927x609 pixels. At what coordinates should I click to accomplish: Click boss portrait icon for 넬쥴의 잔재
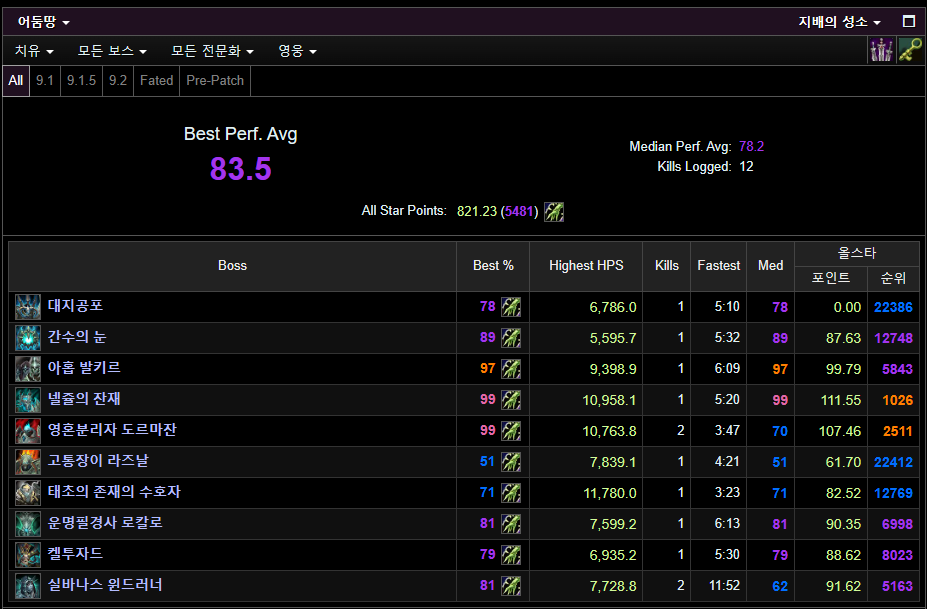(28, 400)
